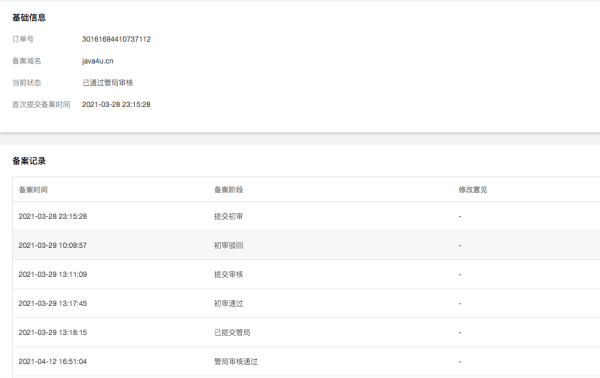The image size is (600, 378).
Task: Click the timestamp 2021-03-29 13:18:15
Action: (x=53, y=332)
